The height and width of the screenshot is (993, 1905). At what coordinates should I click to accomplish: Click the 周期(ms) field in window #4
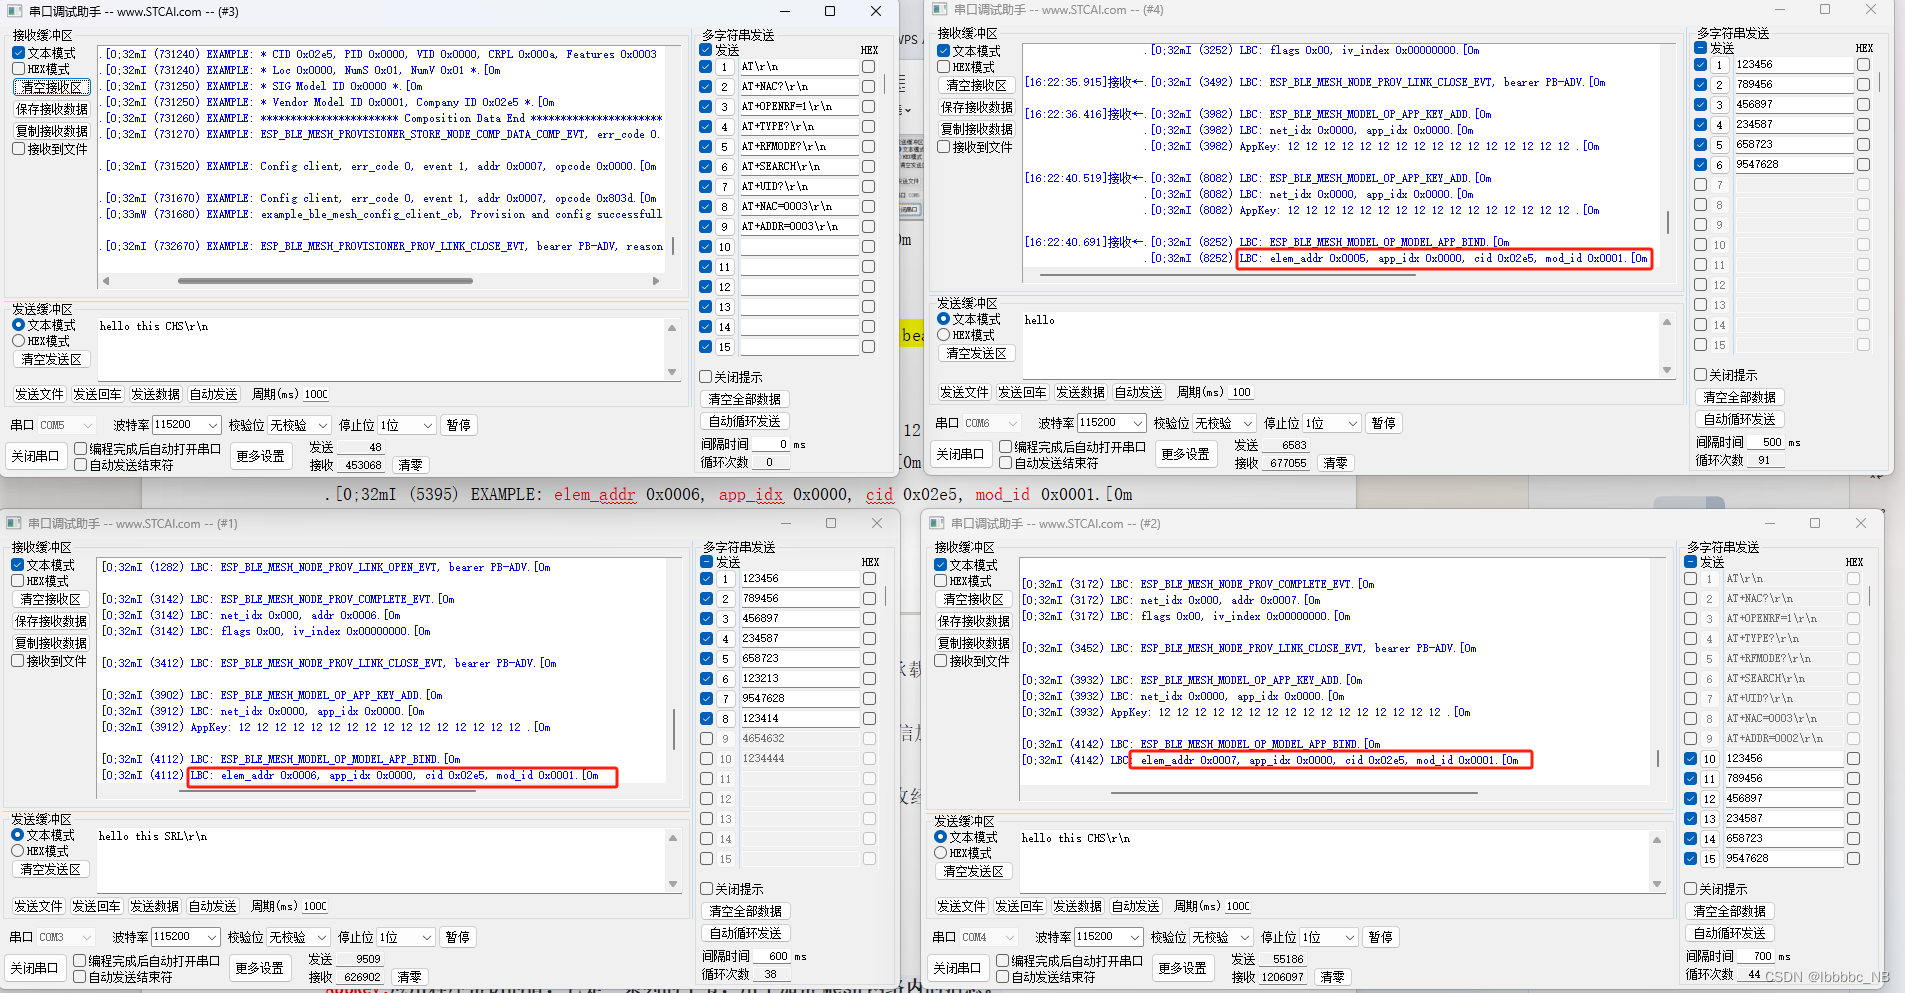pos(1241,392)
